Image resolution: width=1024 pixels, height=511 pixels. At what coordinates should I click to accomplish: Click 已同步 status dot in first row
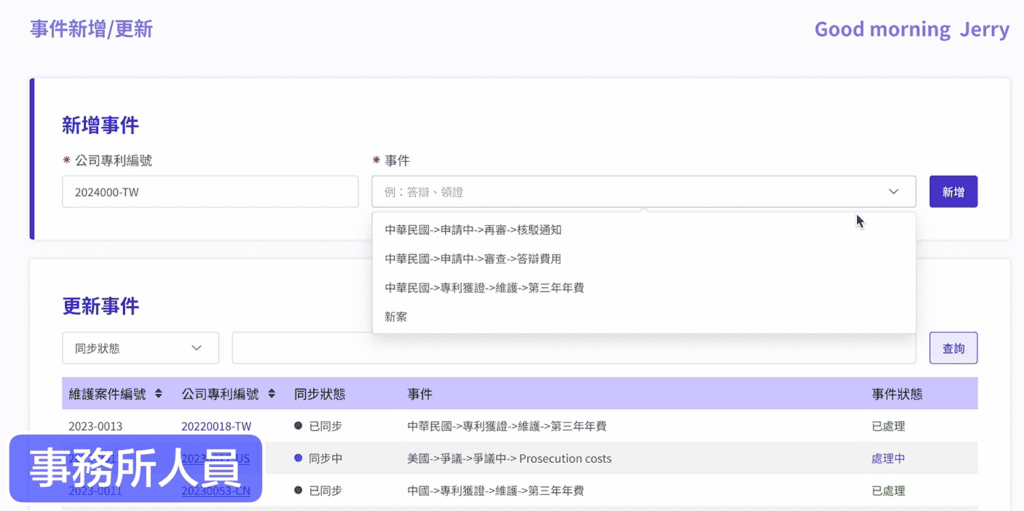click(298, 426)
